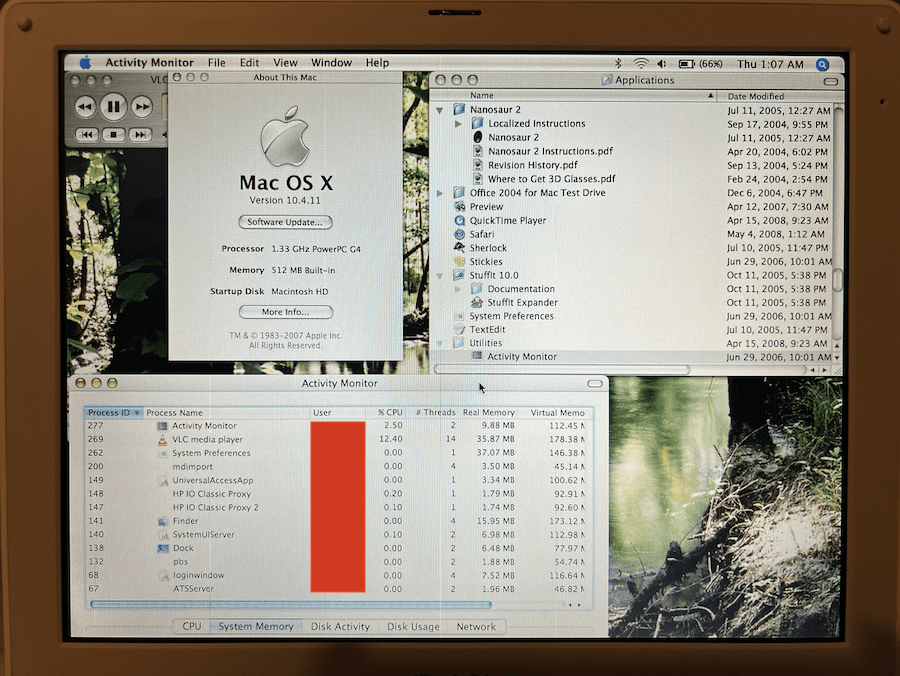900x676 pixels.
Task: Select Localized Instructions folder icon
Action: pos(477,123)
